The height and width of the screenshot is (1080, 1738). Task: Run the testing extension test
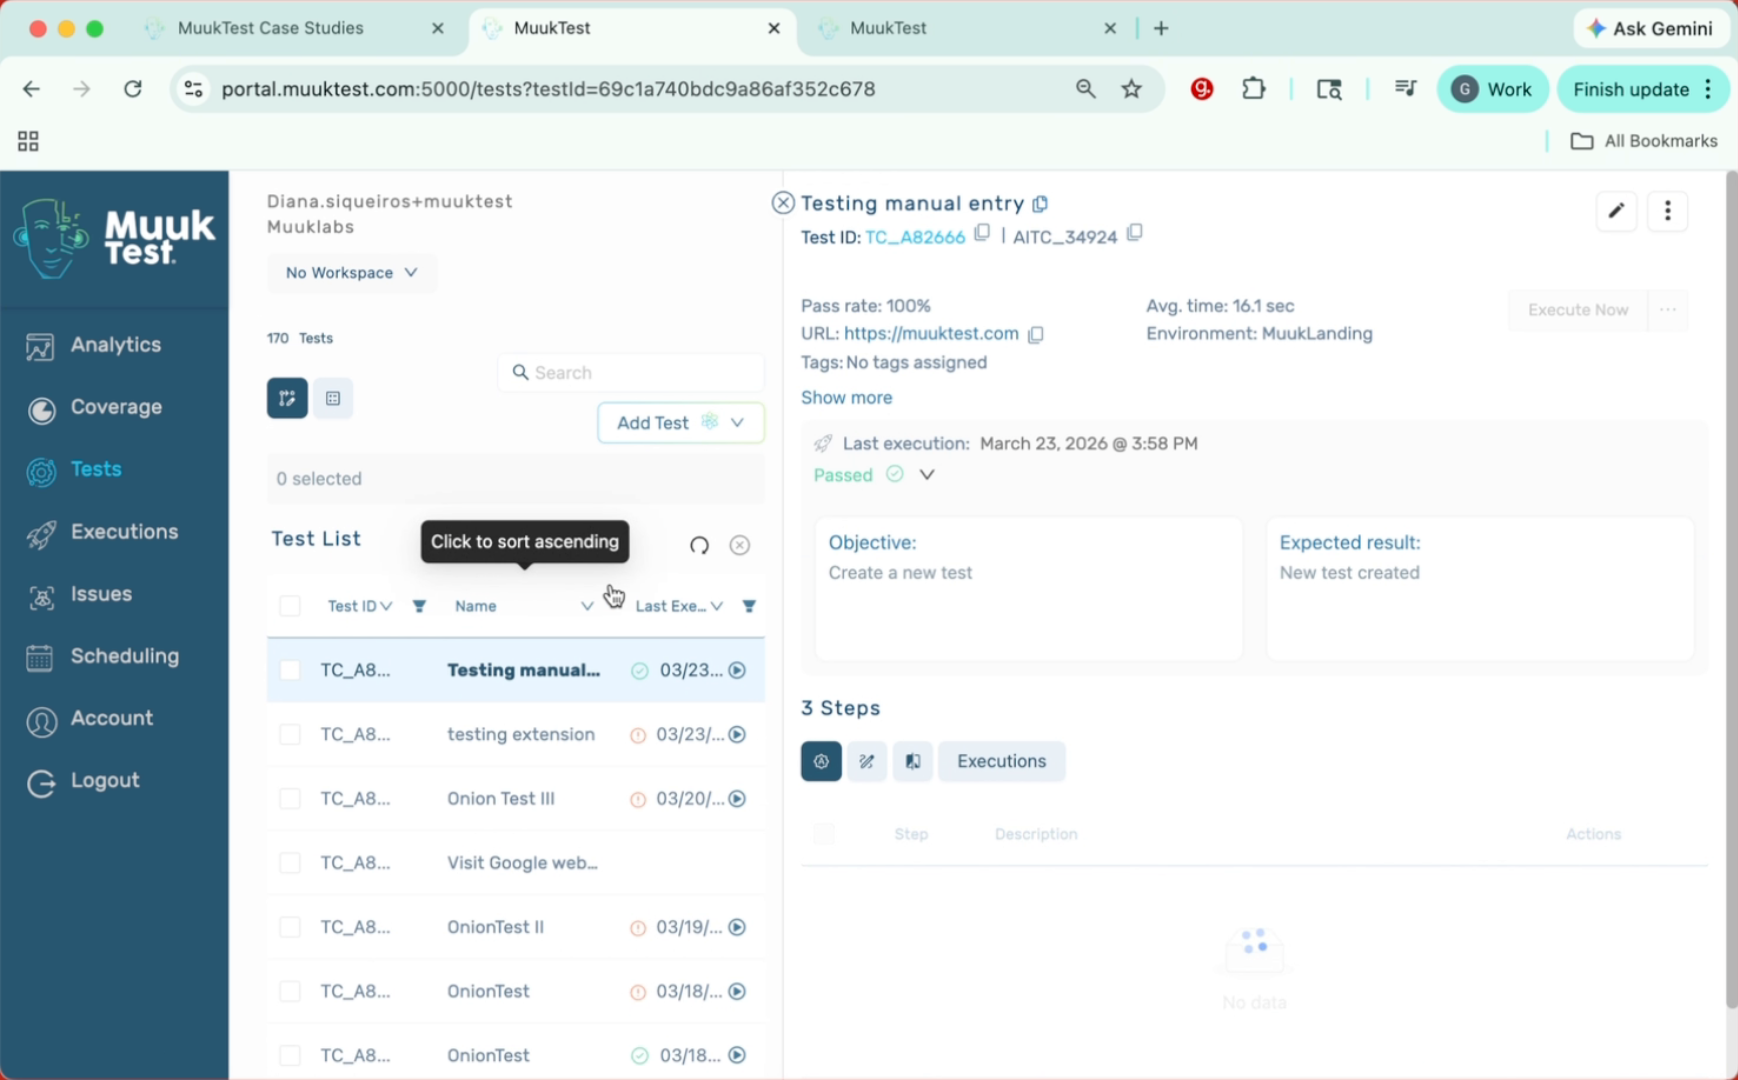tap(737, 734)
